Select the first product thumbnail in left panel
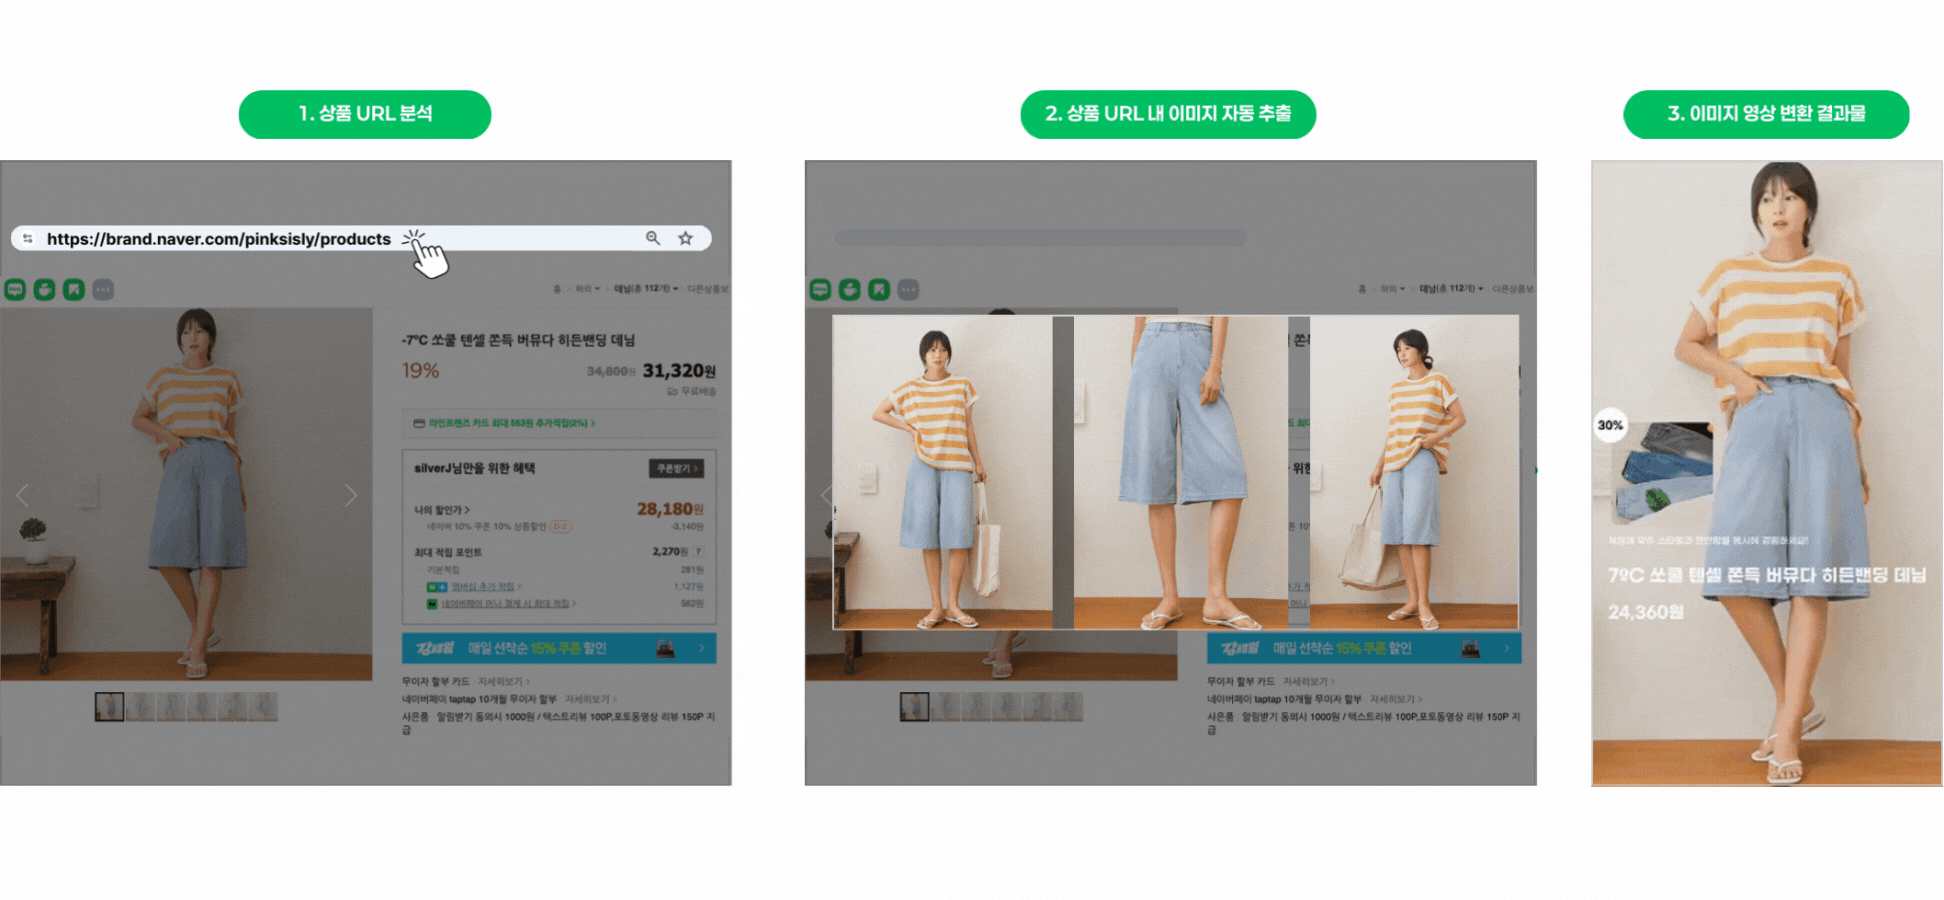Screen dimensions: 1944x900 click(x=109, y=707)
